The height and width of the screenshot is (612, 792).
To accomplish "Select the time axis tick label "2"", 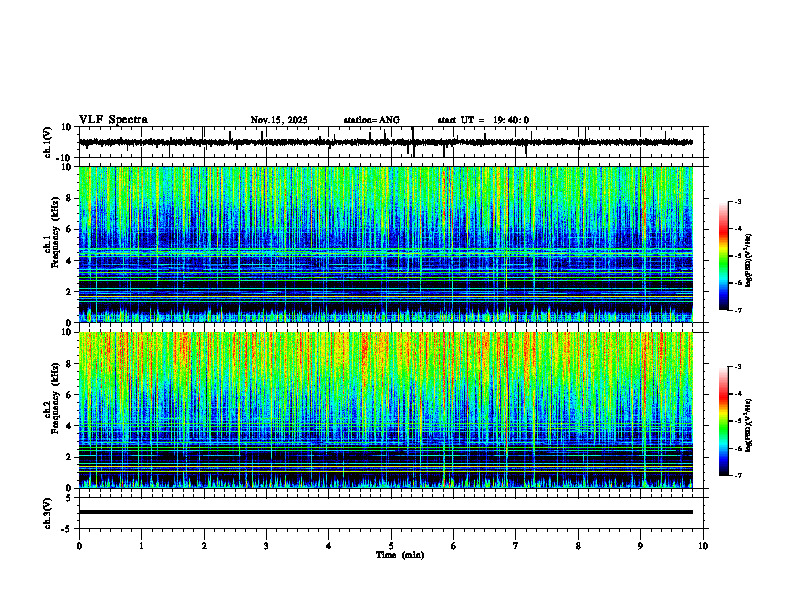I will coord(204,546).
